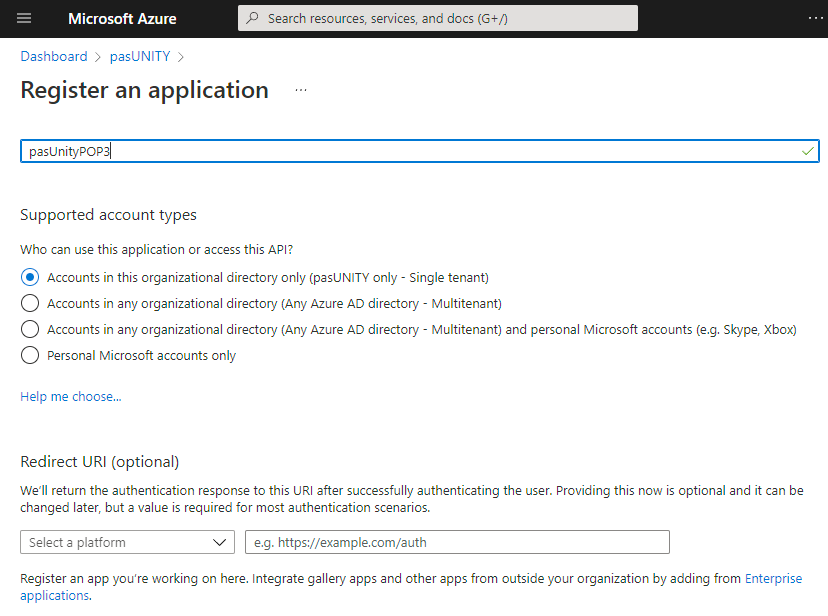Open the hamburger portal menu
The height and width of the screenshot is (616, 828).
coord(24,18)
